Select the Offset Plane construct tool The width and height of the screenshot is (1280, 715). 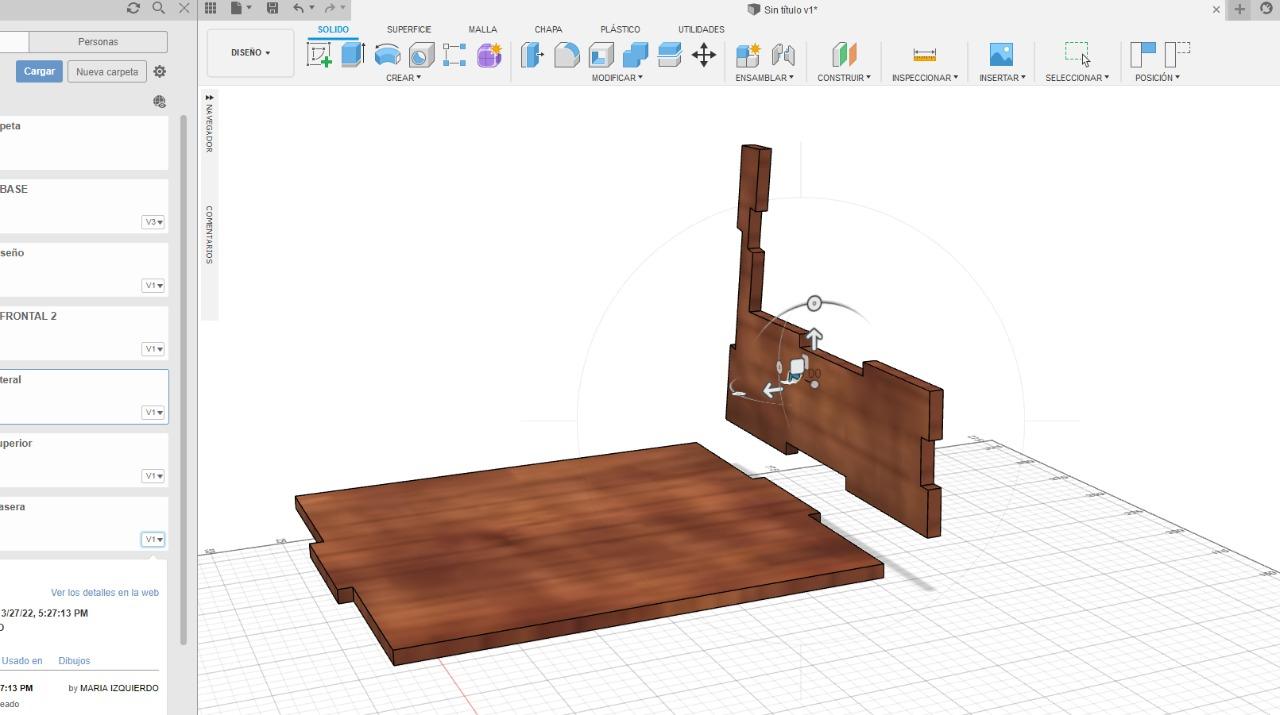[844, 55]
